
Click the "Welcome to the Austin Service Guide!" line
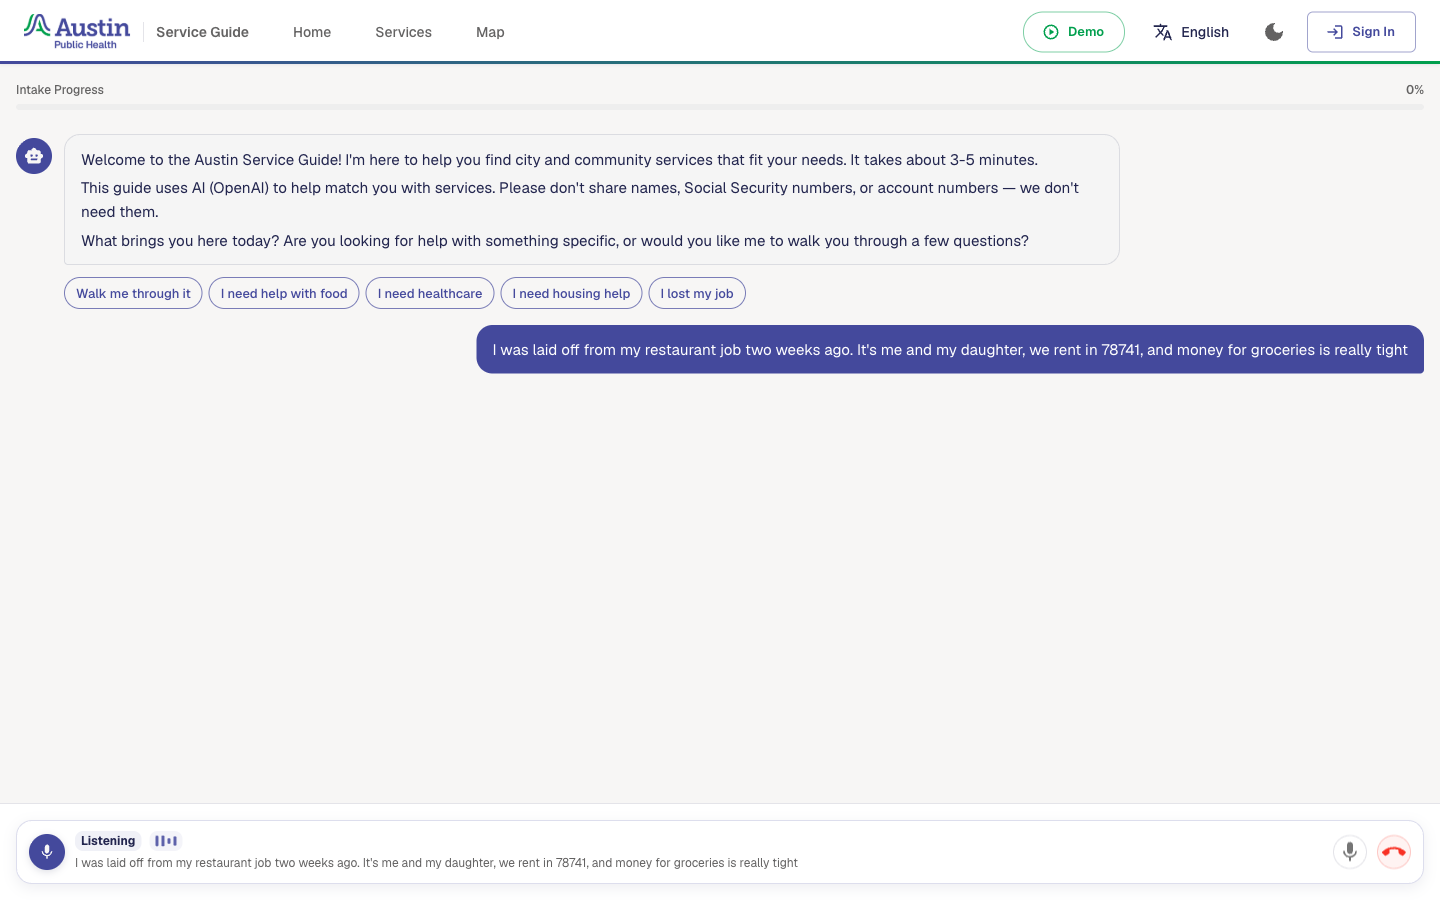tap(559, 160)
